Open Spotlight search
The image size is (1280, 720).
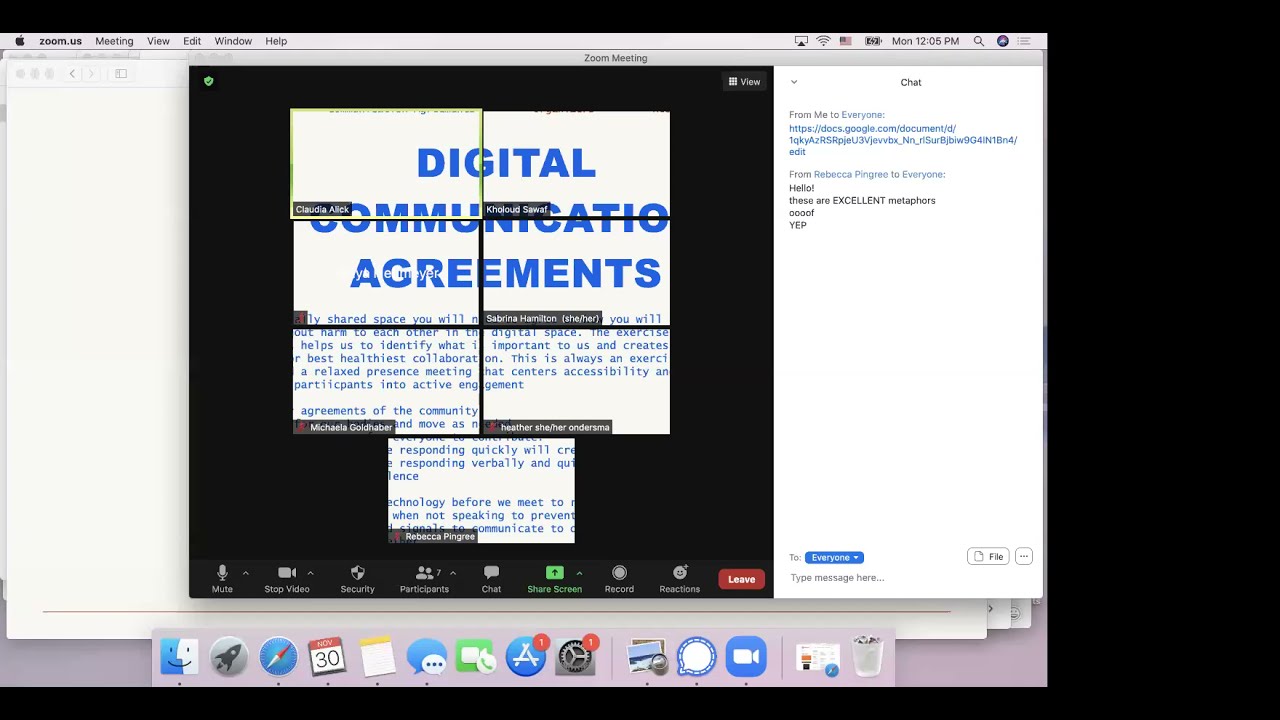pos(978,41)
